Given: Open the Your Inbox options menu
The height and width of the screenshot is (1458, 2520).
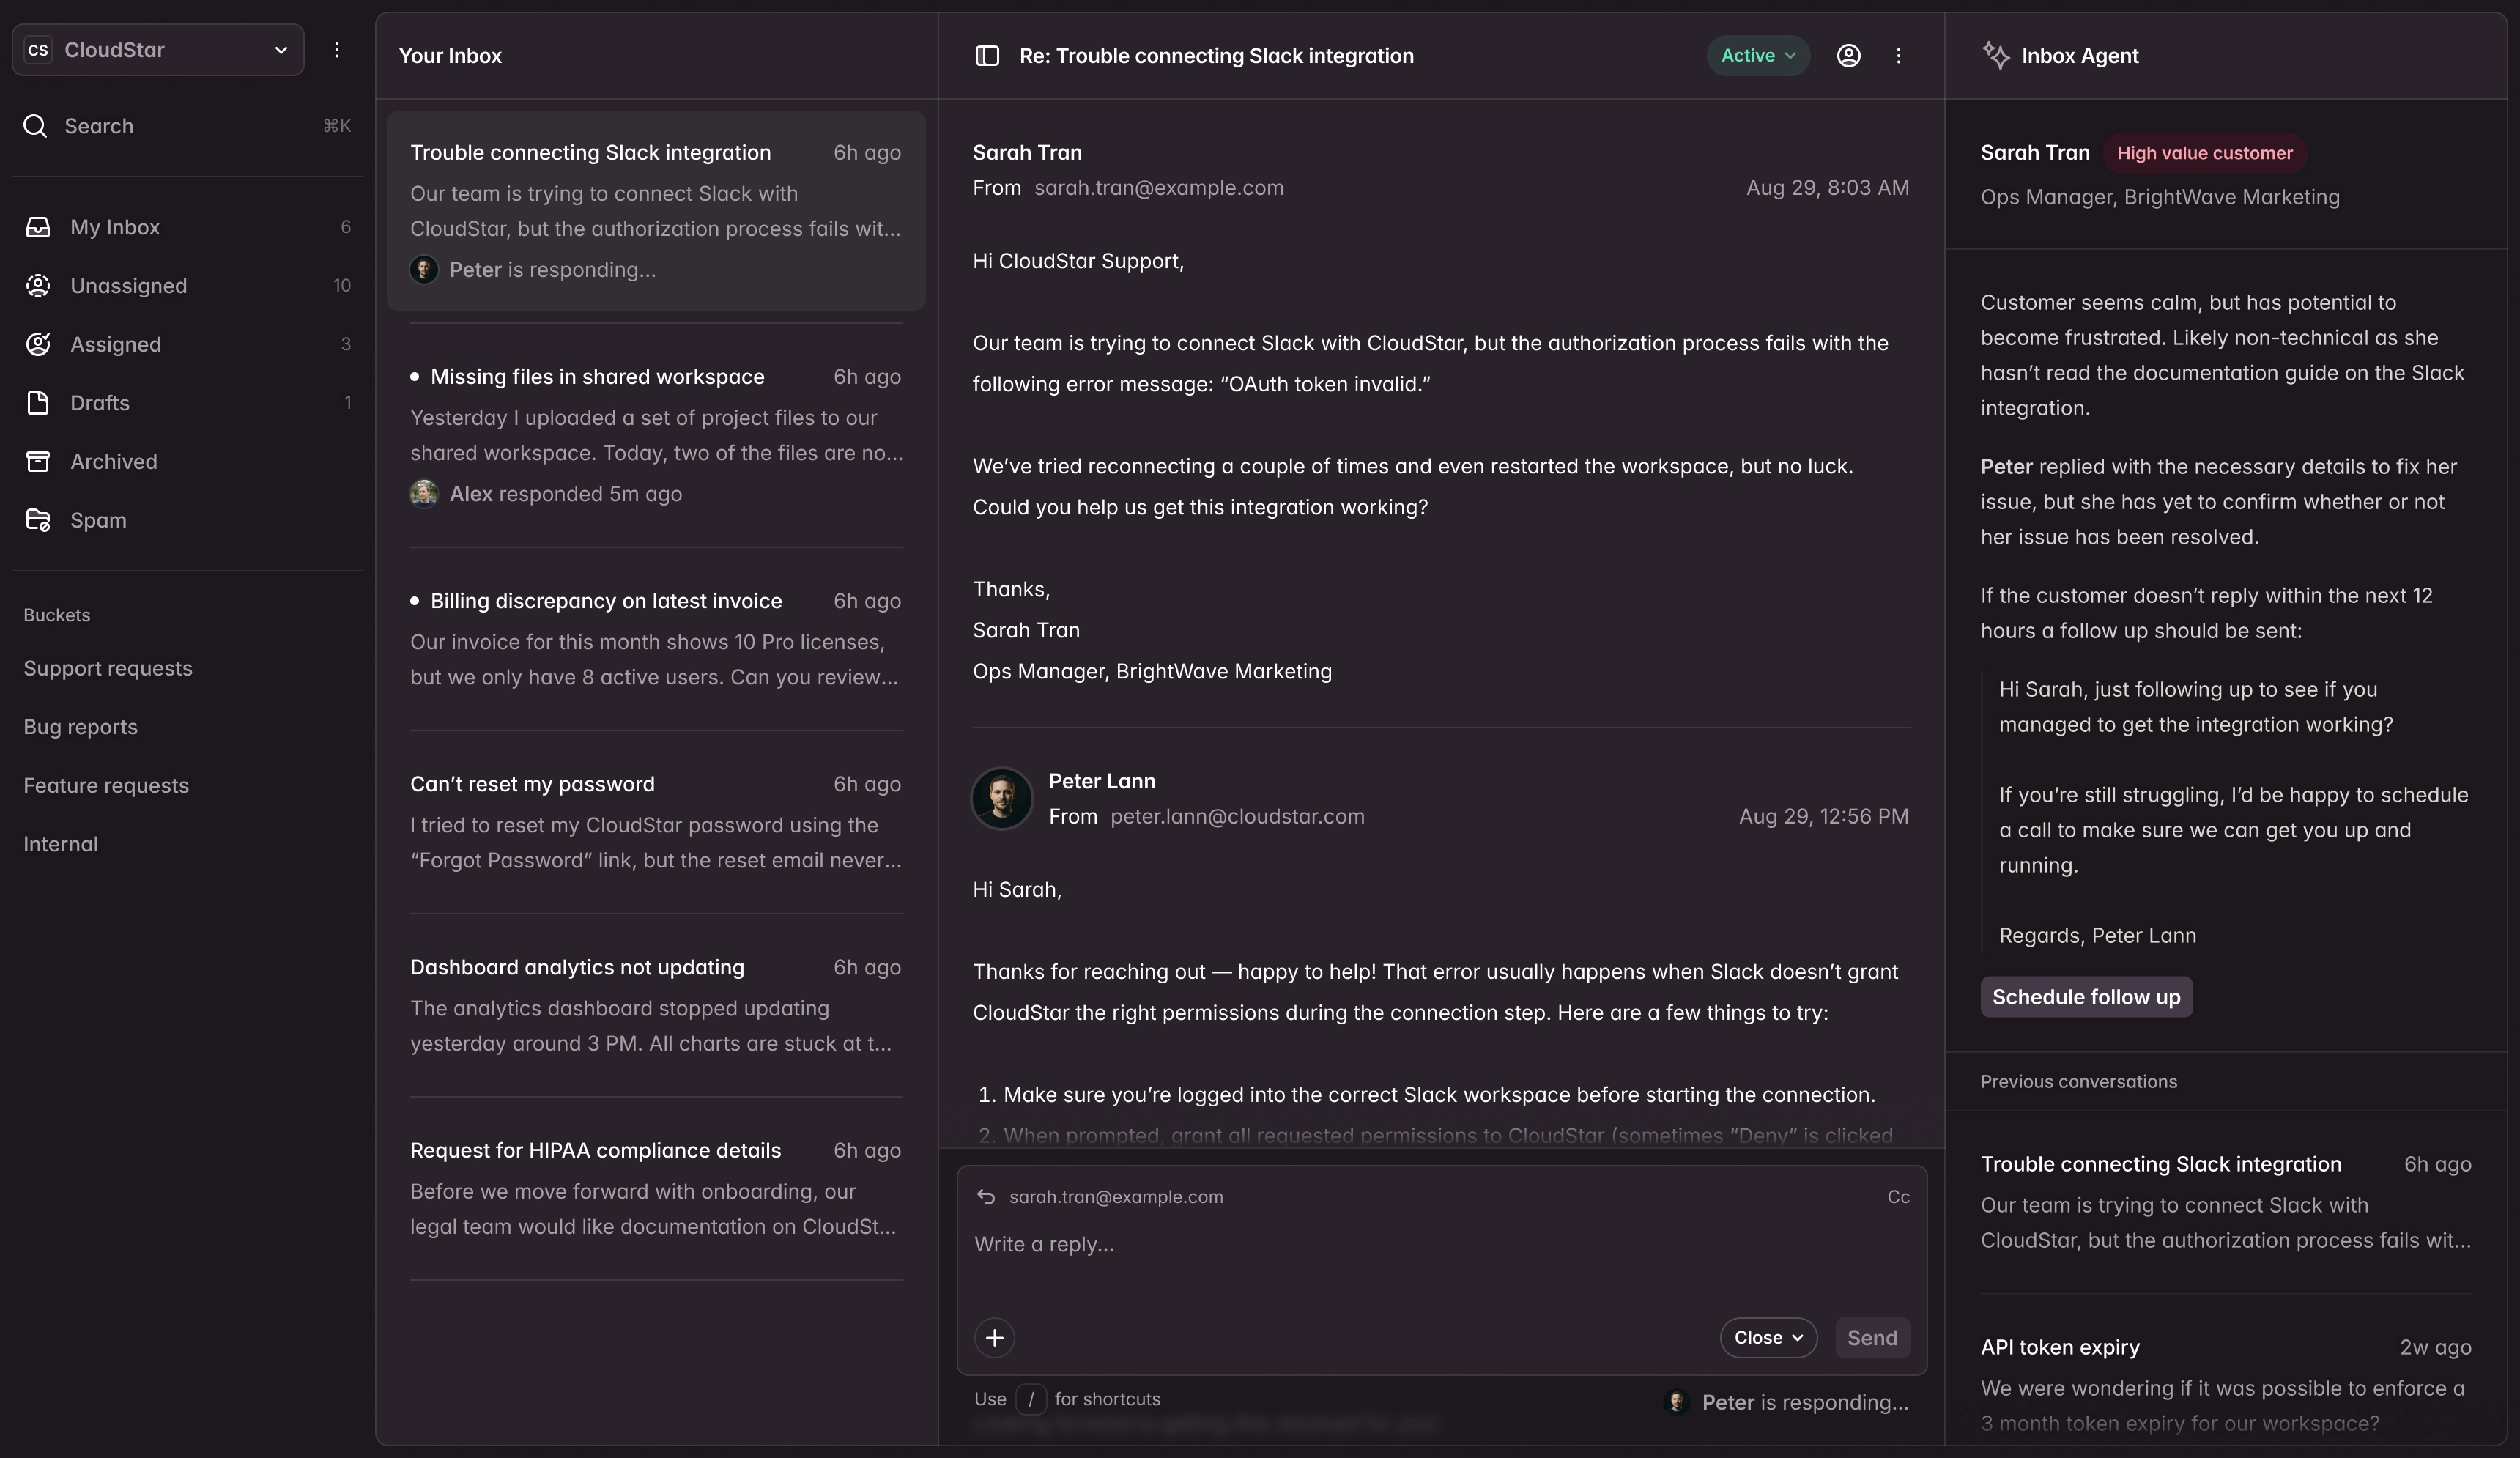Looking at the screenshot, I should coord(337,50).
